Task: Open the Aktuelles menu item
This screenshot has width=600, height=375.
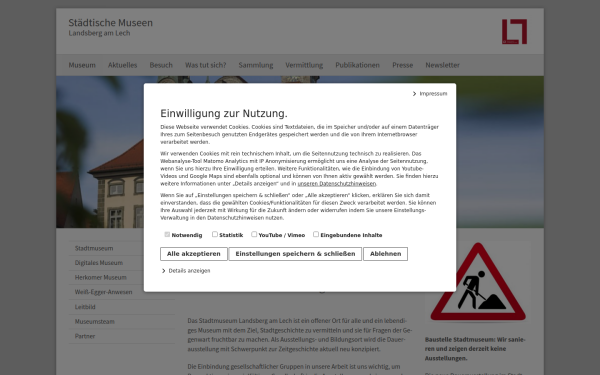Action: pos(122,65)
